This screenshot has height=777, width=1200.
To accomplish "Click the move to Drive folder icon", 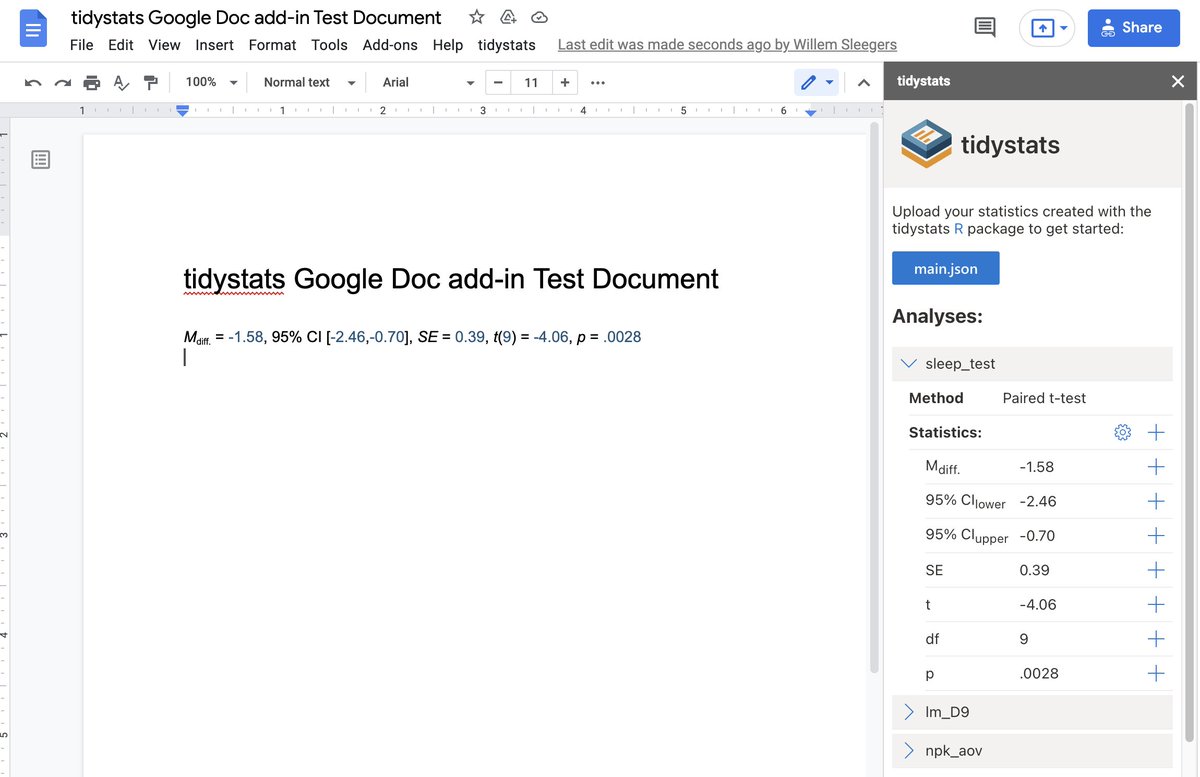I will click(x=508, y=17).
